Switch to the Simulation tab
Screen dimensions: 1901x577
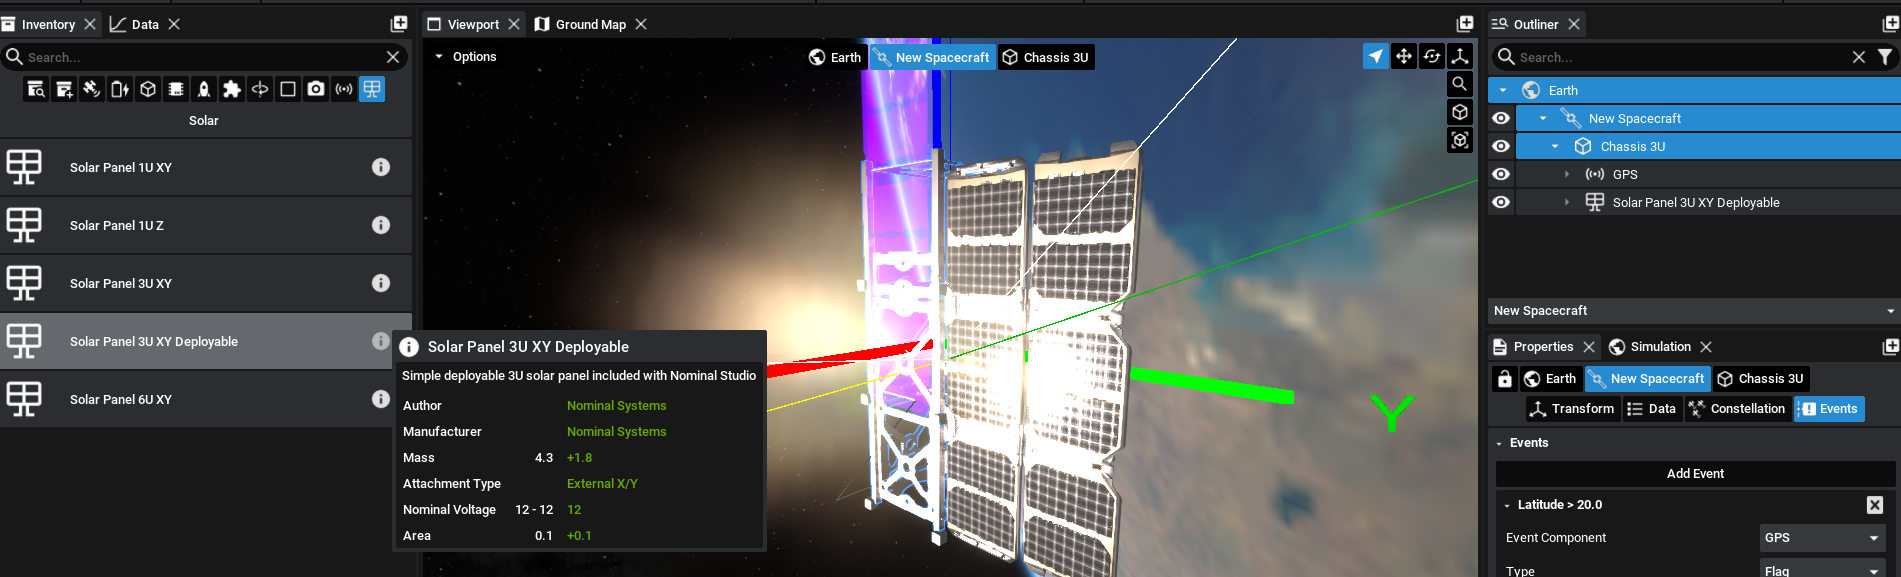click(1660, 347)
